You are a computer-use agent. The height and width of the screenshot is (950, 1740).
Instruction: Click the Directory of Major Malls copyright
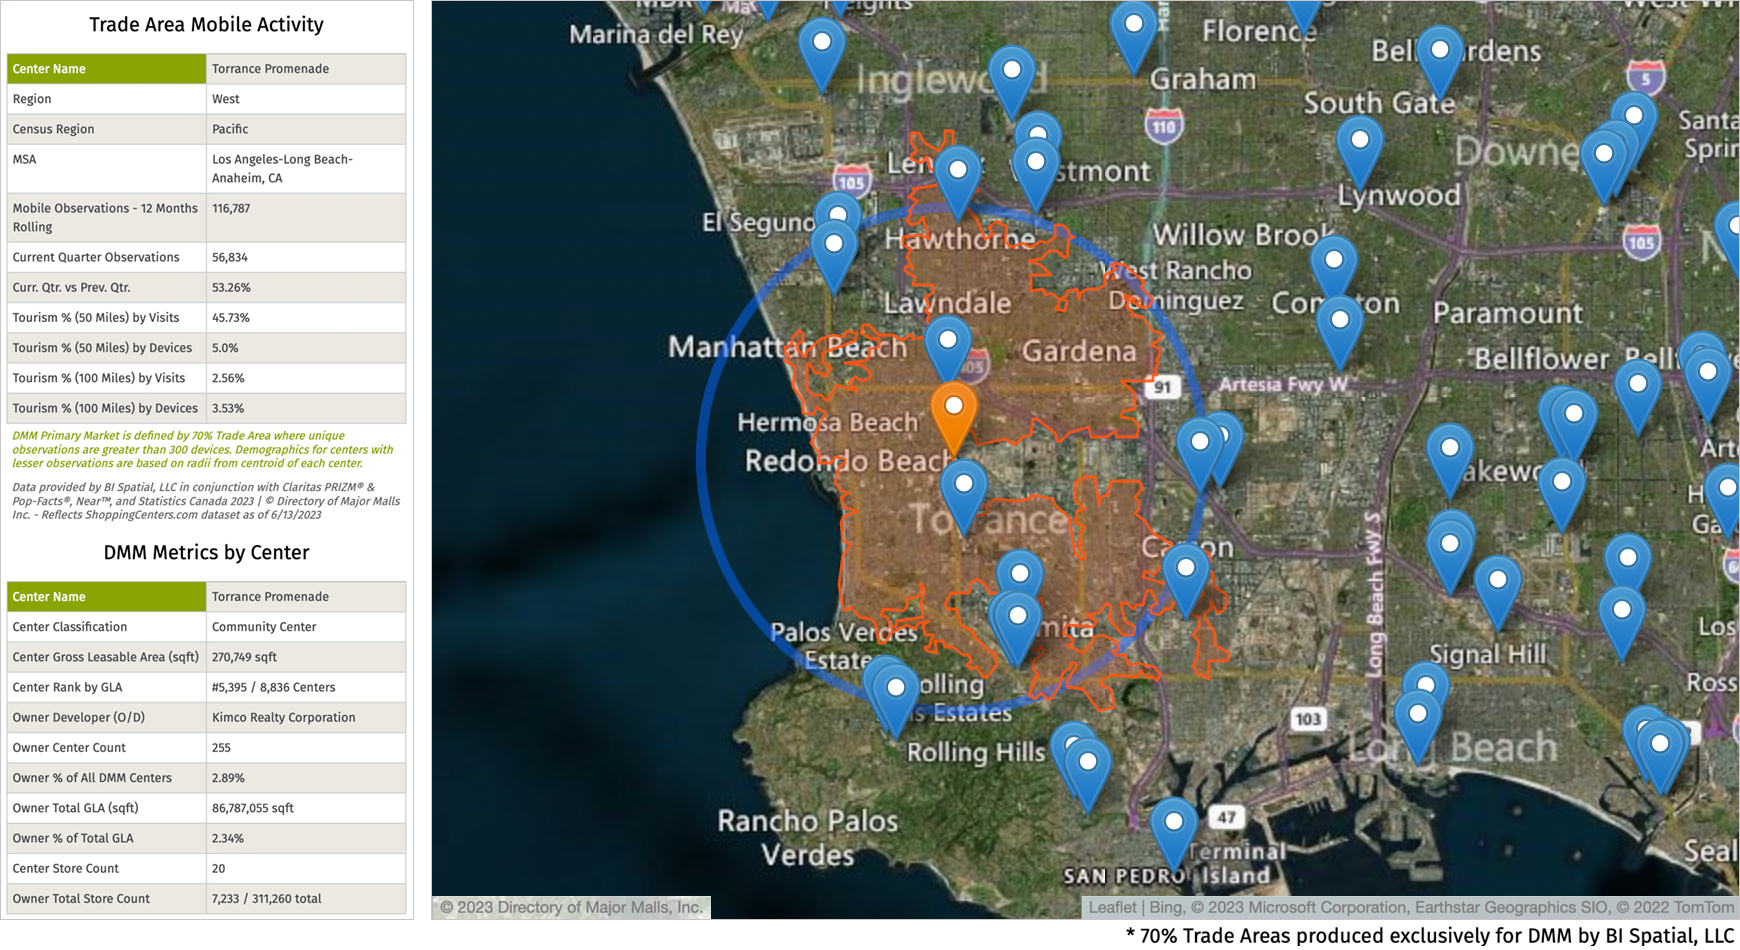571,907
